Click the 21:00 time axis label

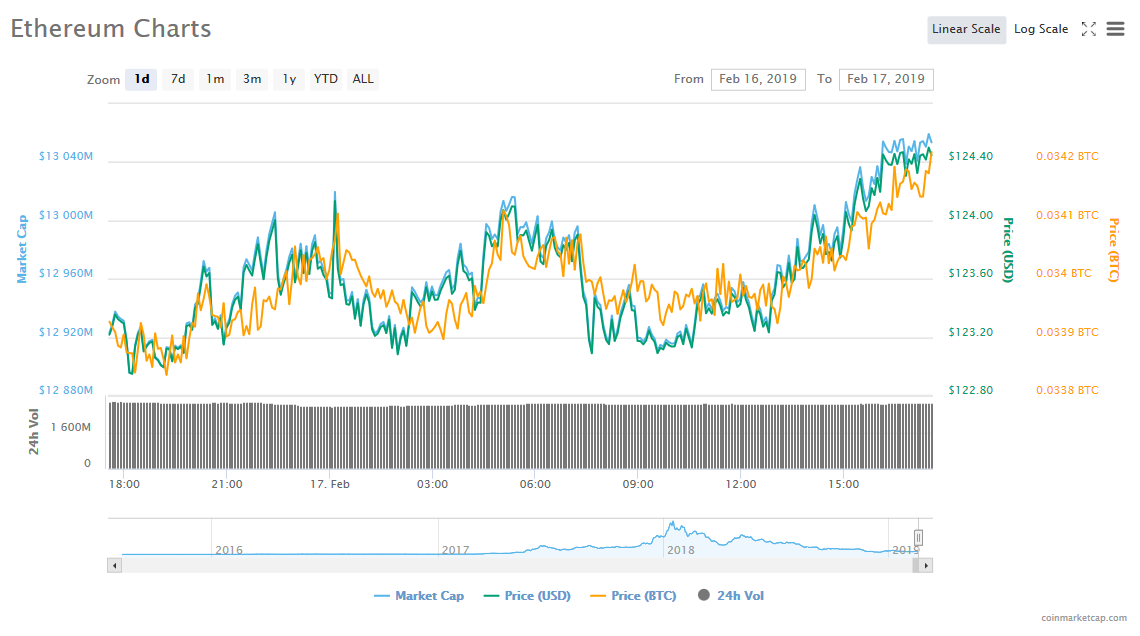click(227, 484)
